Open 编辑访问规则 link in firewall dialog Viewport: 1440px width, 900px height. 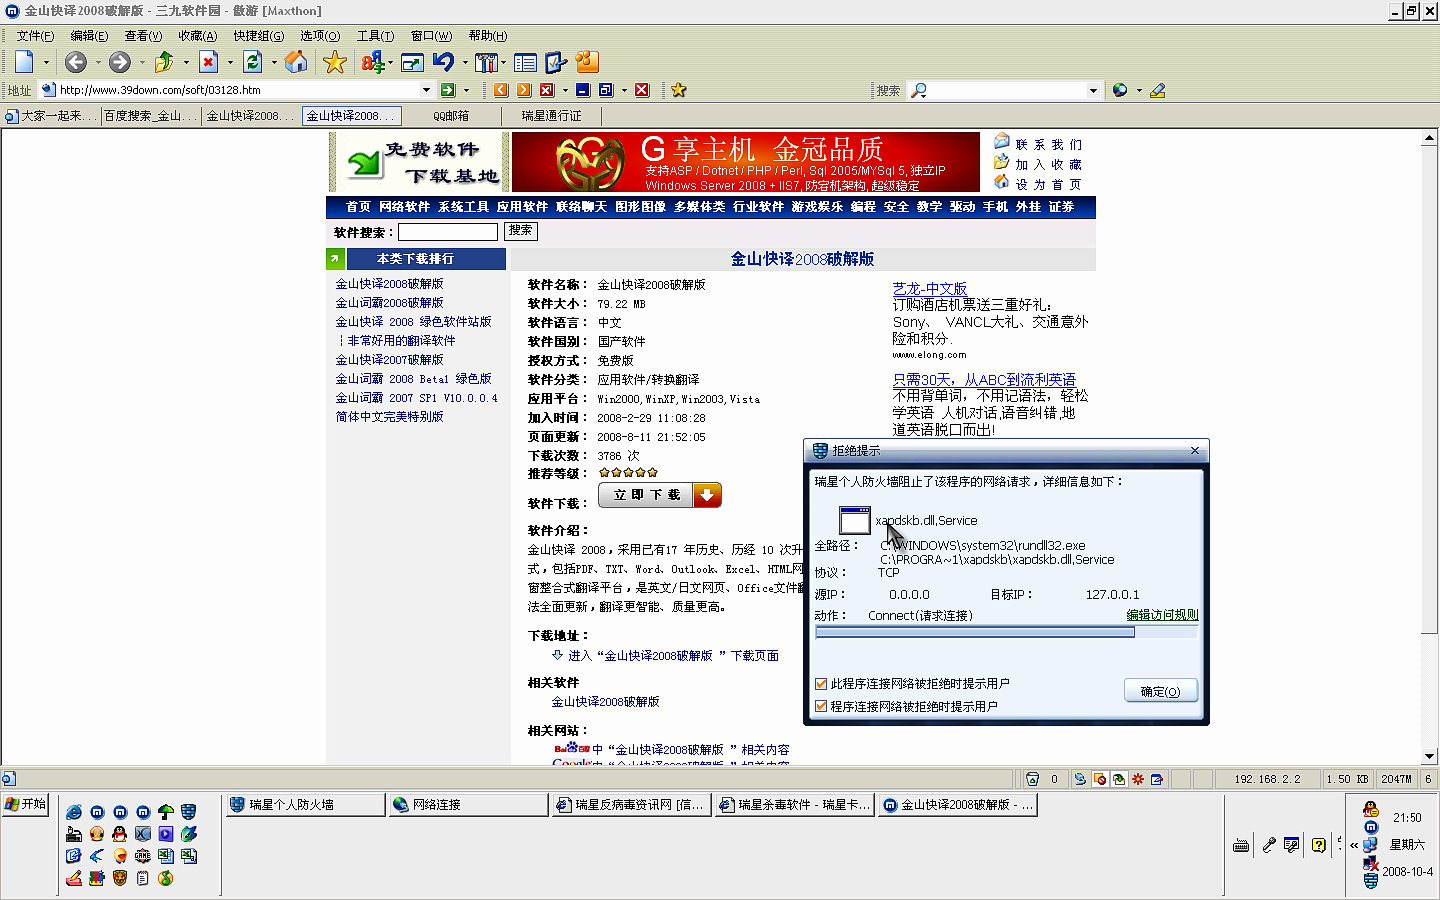pos(1162,615)
